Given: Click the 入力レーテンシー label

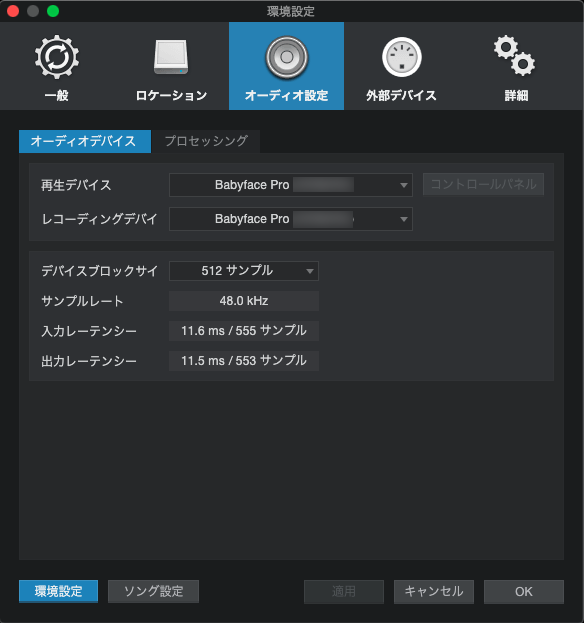Looking at the screenshot, I should [89, 331].
